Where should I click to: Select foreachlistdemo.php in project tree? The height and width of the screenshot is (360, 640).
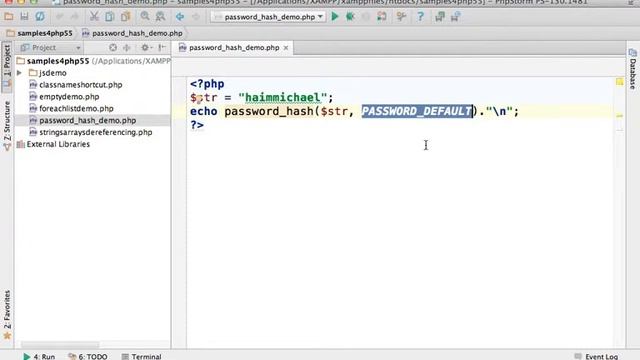coord(71,109)
